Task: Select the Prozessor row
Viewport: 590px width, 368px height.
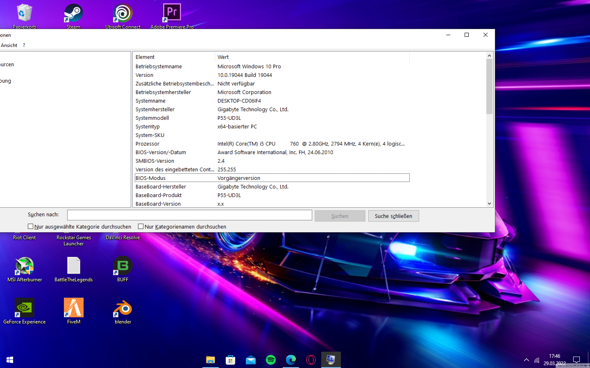Action: click(x=272, y=144)
